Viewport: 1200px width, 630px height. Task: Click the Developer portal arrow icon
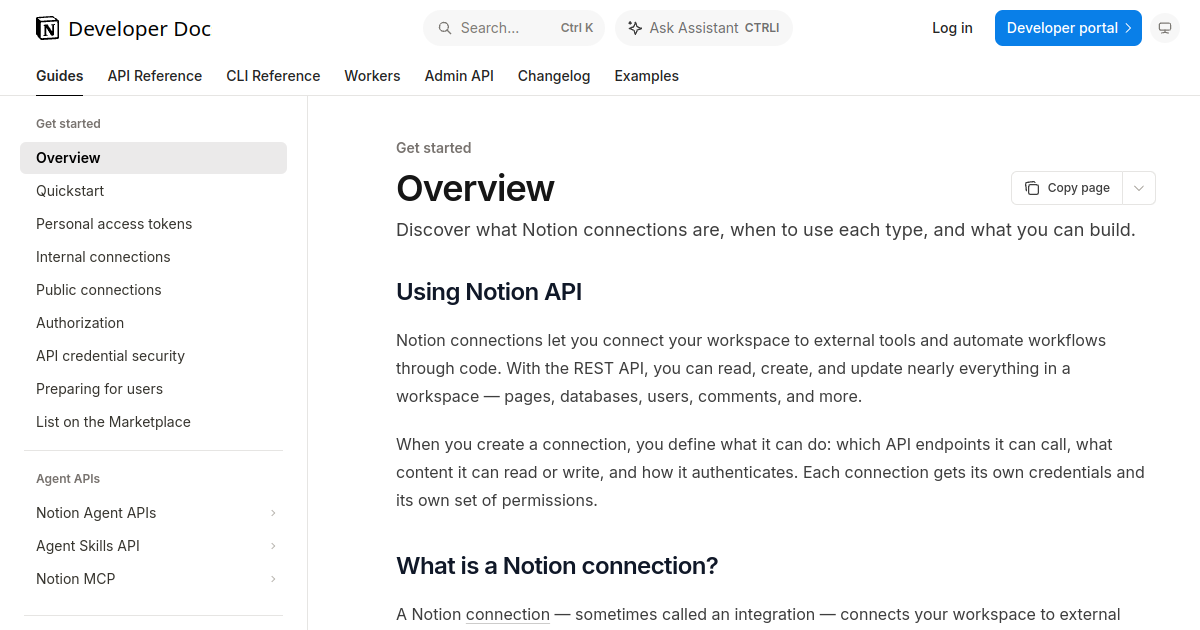click(x=1128, y=28)
